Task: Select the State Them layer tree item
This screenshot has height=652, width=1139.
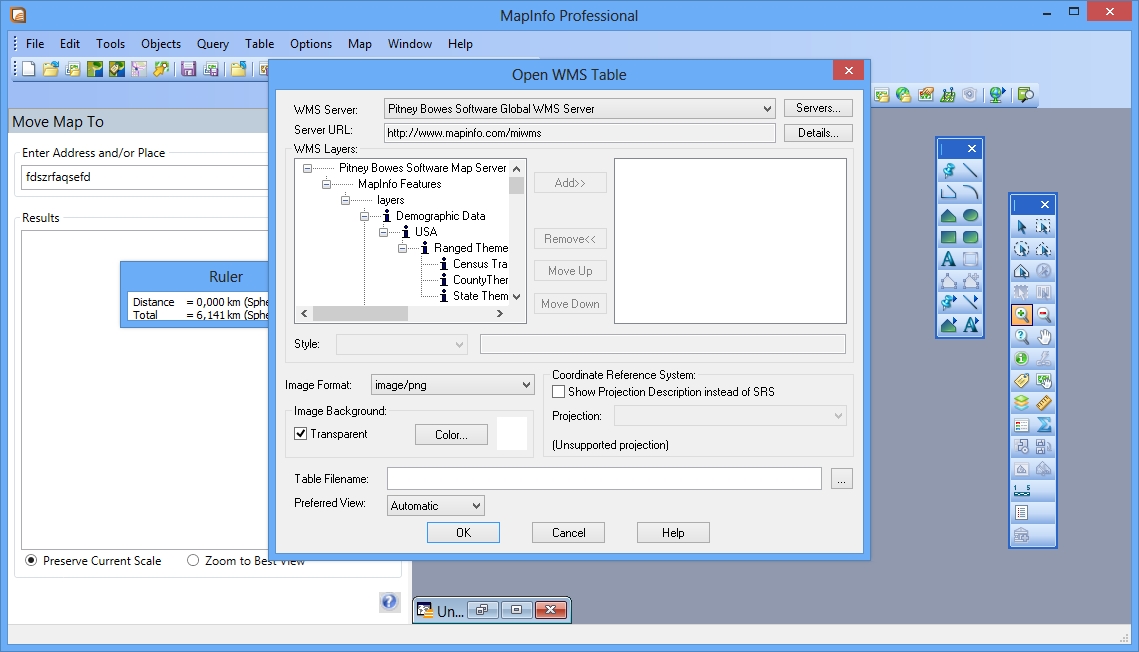Action: pyautogui.click(x=480, y=296)
